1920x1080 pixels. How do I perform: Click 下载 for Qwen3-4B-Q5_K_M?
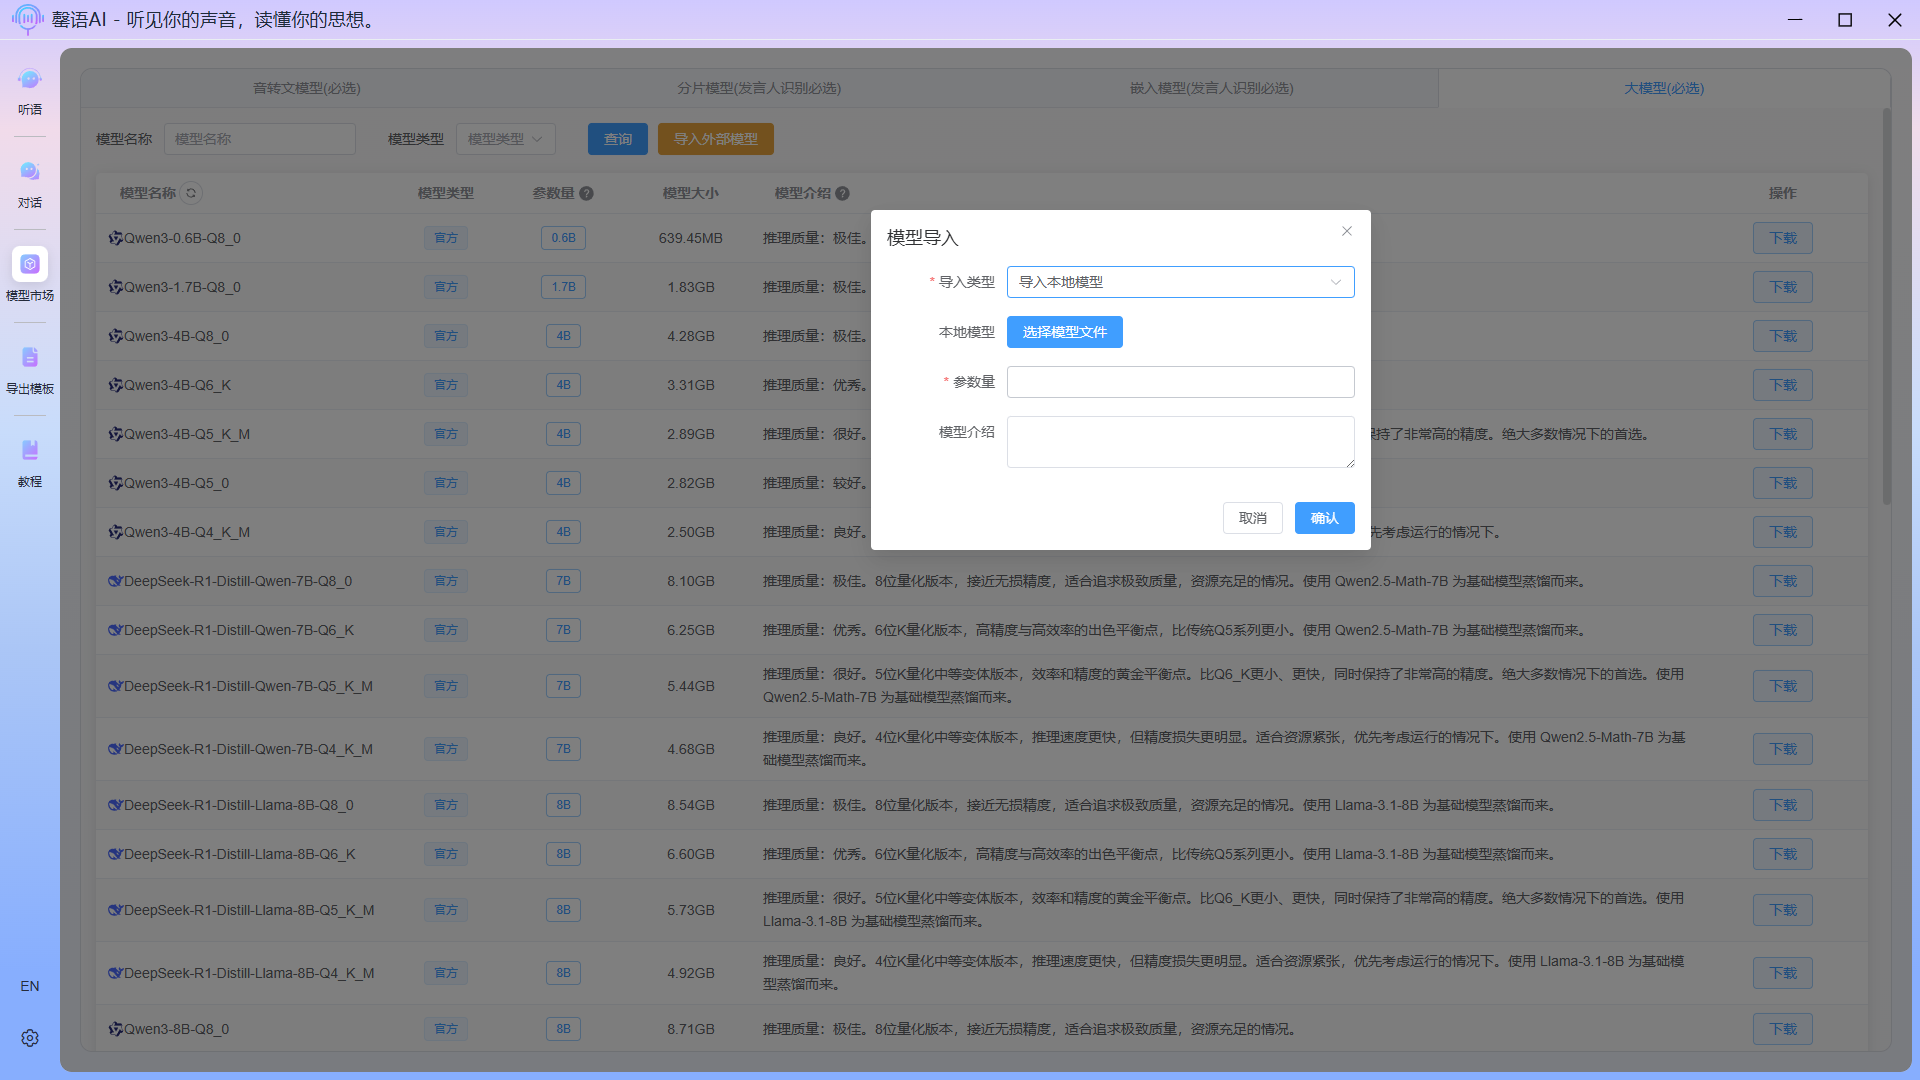click(1783, 434)
